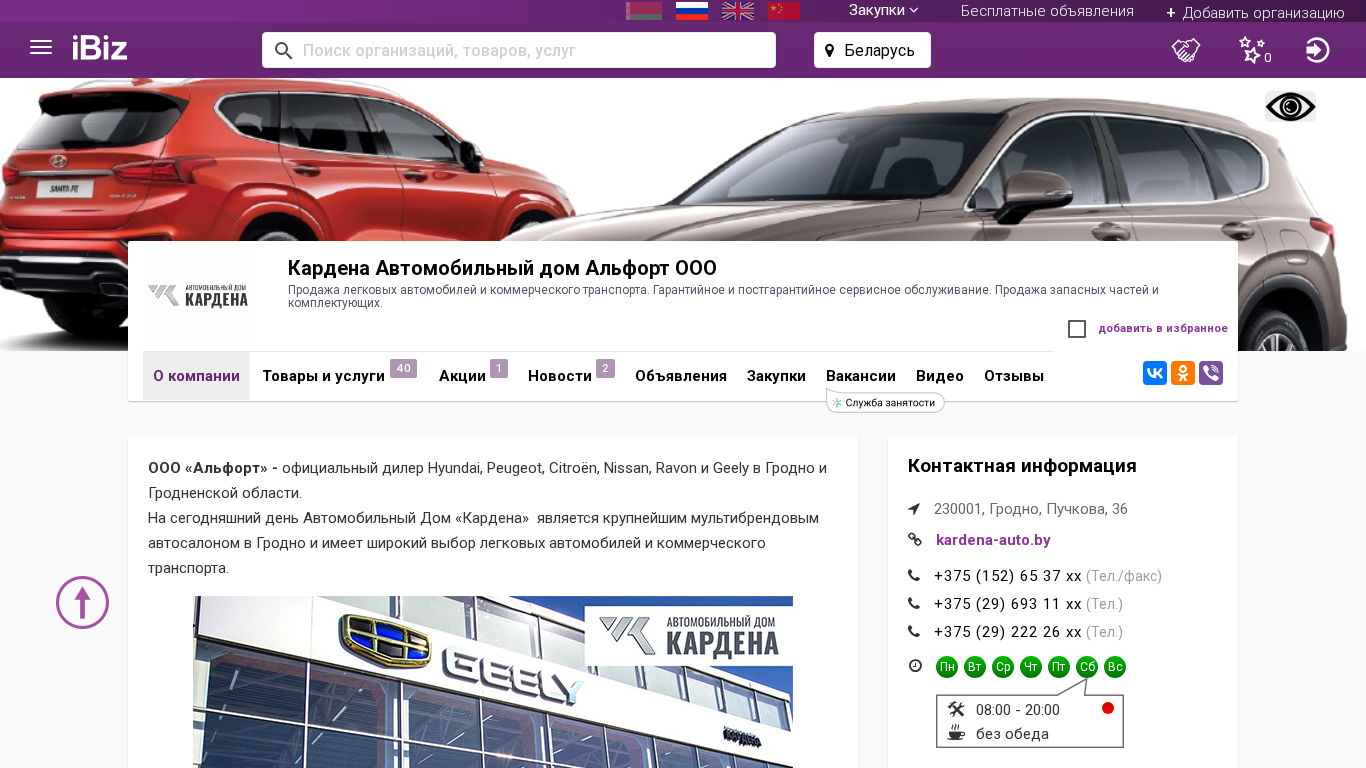Share on VK social network

1155,374
